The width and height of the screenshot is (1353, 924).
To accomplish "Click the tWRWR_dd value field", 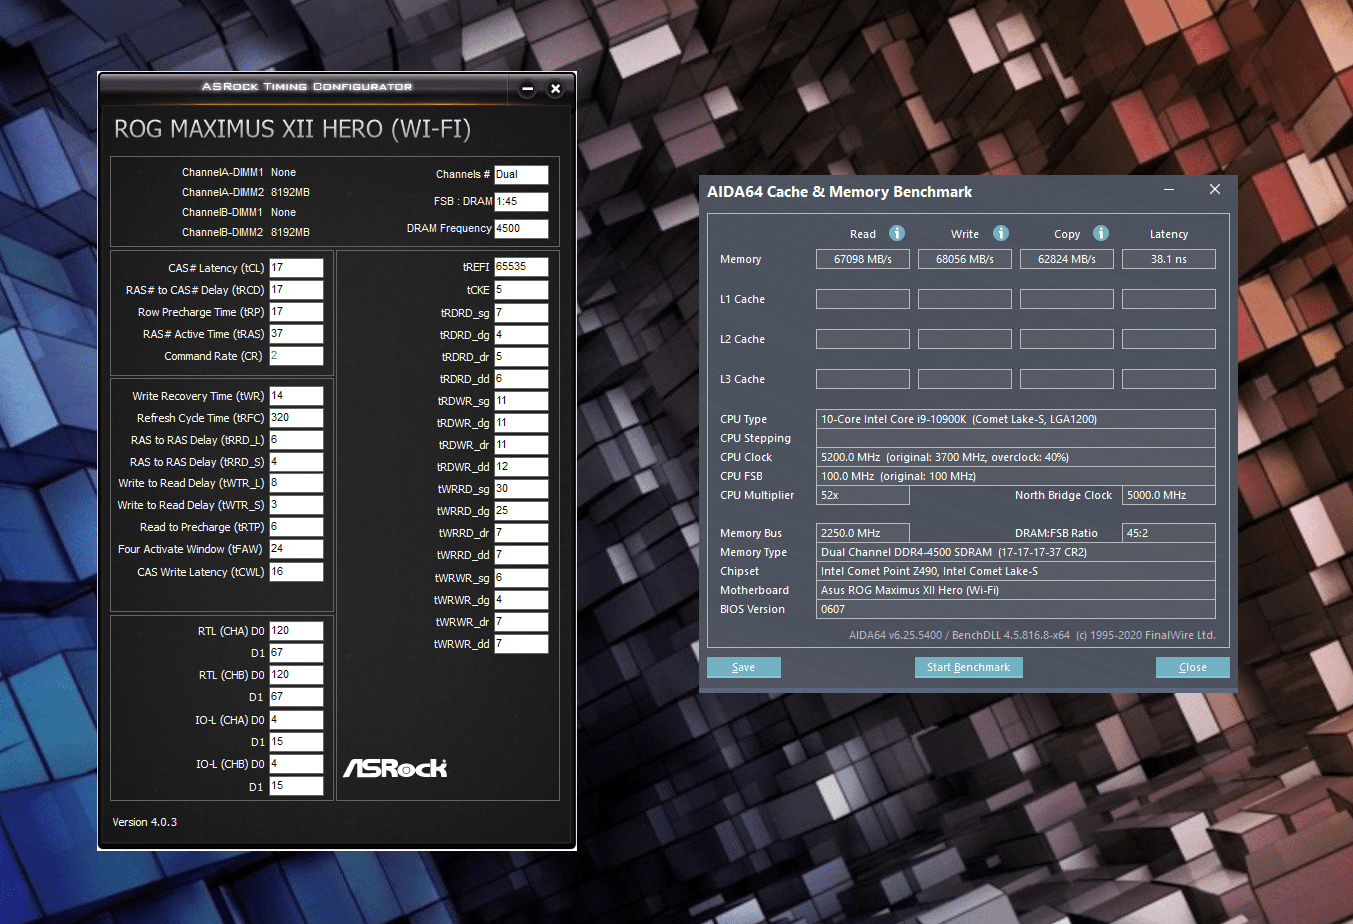I will 521,644.
